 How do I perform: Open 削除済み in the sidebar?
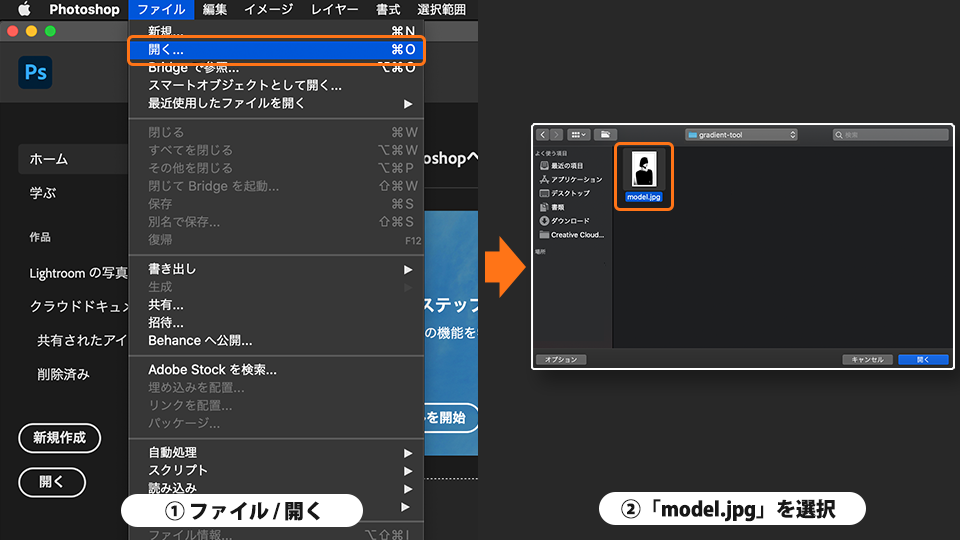63,374
